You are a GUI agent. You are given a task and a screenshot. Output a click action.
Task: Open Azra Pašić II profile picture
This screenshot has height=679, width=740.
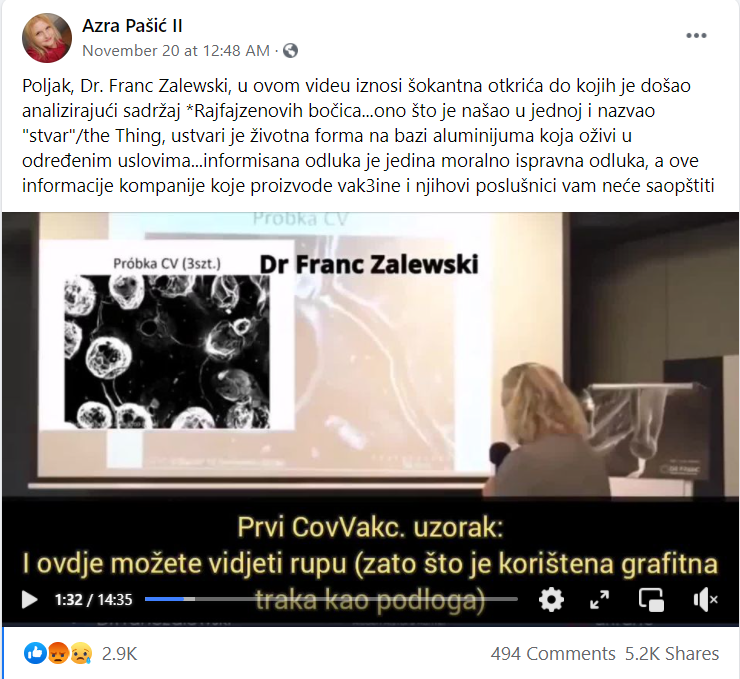tap(47, 38)
